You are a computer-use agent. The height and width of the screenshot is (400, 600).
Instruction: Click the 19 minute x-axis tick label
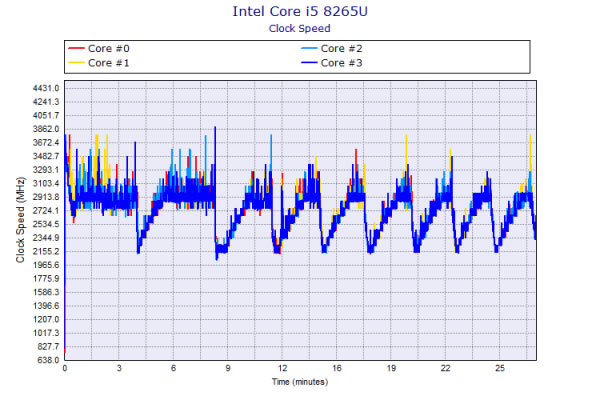click(391, 368)
